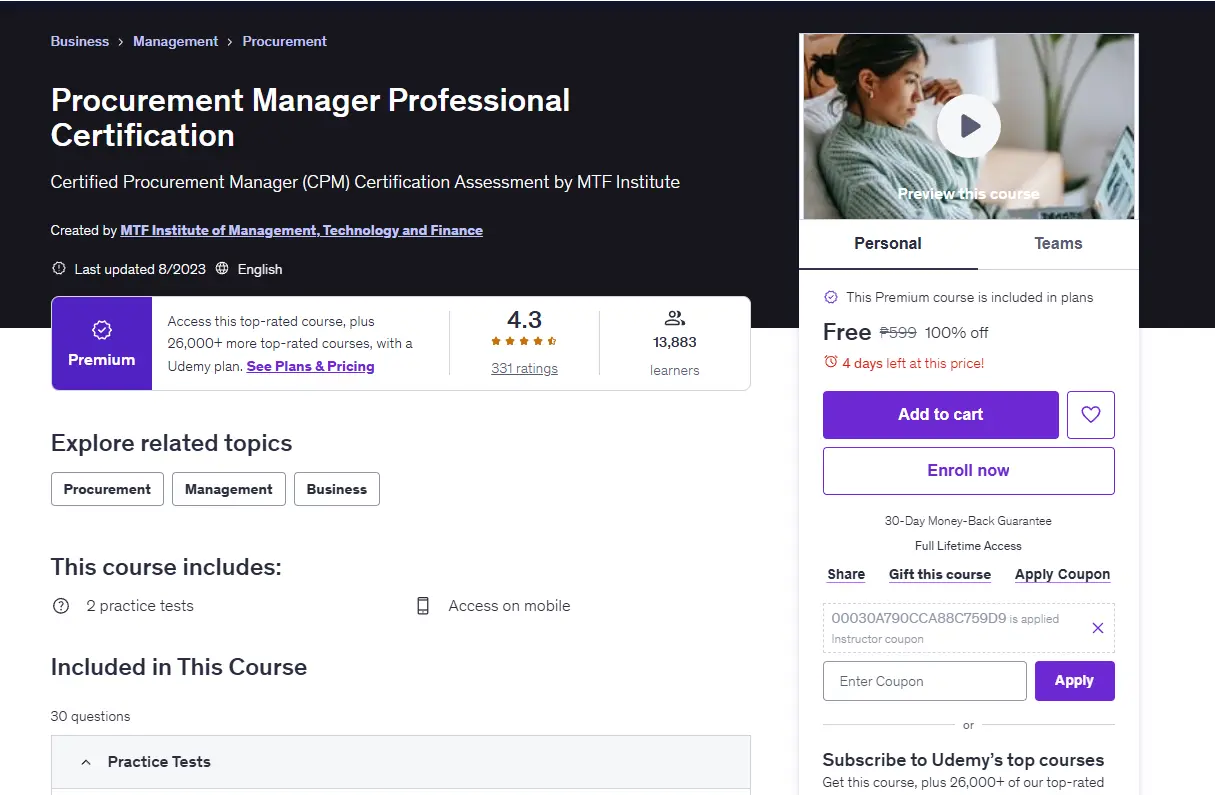Open See Plans & Pricing link

(x=310, y=367)
